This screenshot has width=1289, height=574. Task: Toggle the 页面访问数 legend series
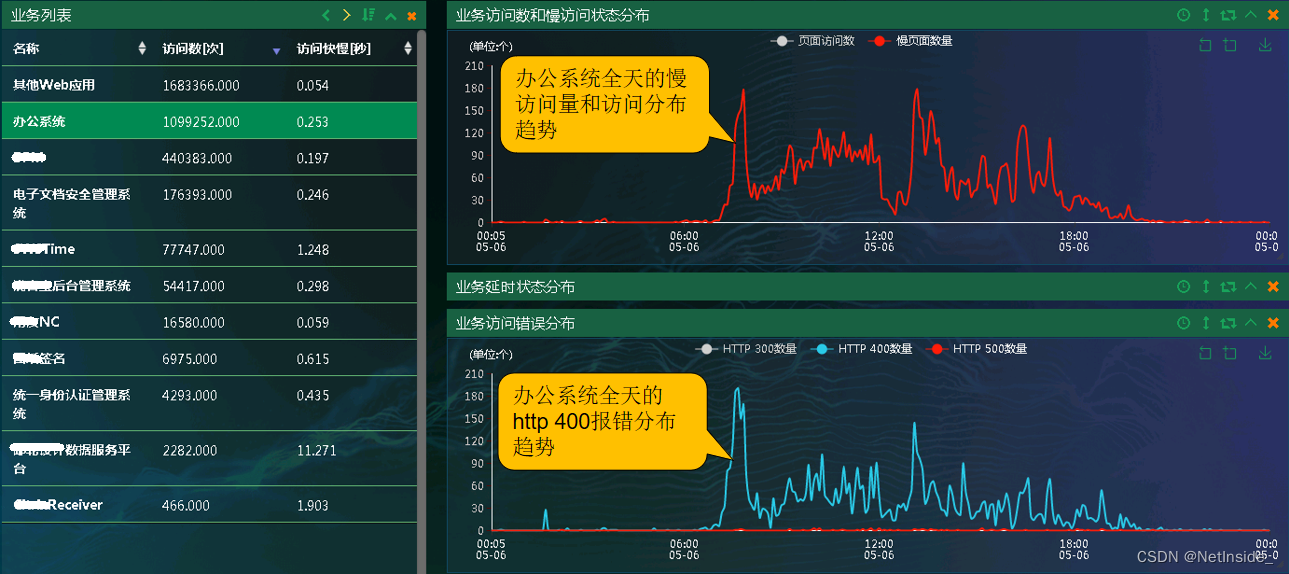pyautogui.click(x=812, y=41)
